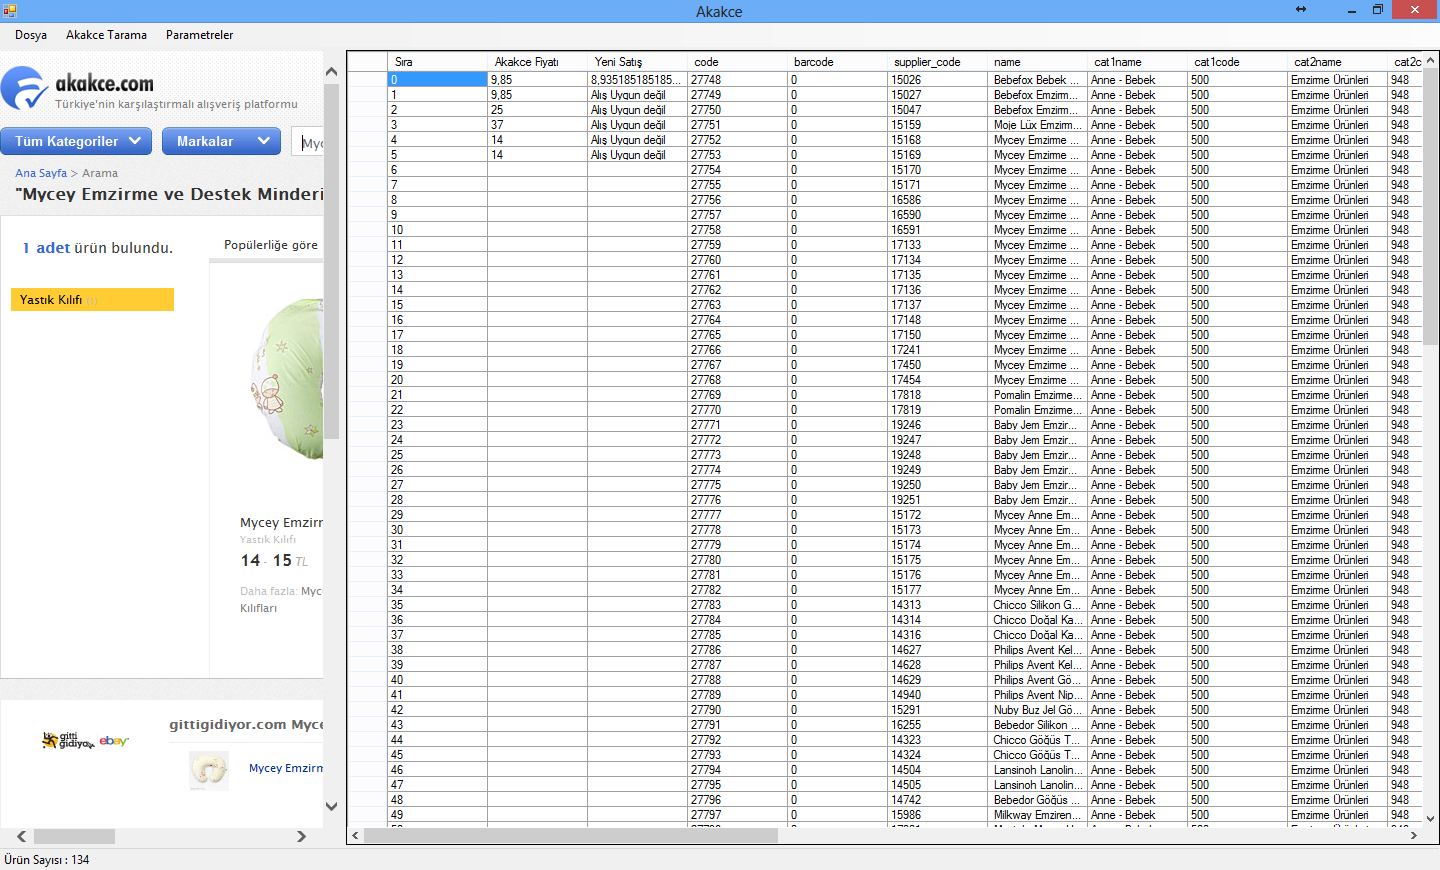Select the Bebedor Silikon name cell

click(1038, 725)
